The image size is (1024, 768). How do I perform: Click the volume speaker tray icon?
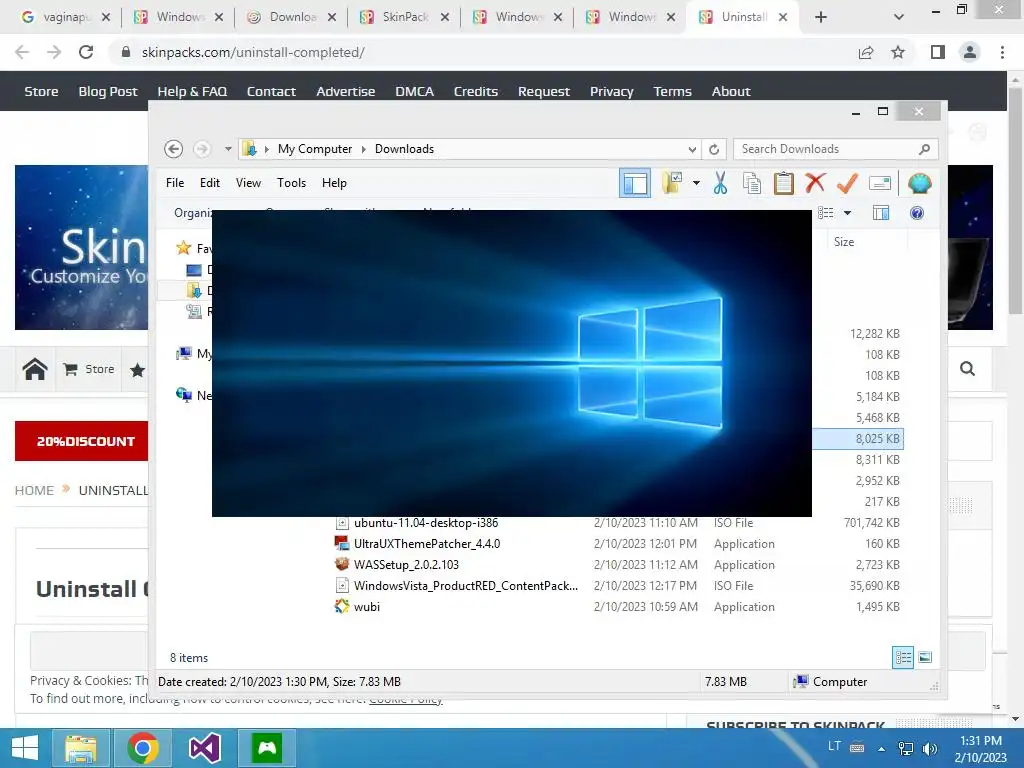coord(929,748)
